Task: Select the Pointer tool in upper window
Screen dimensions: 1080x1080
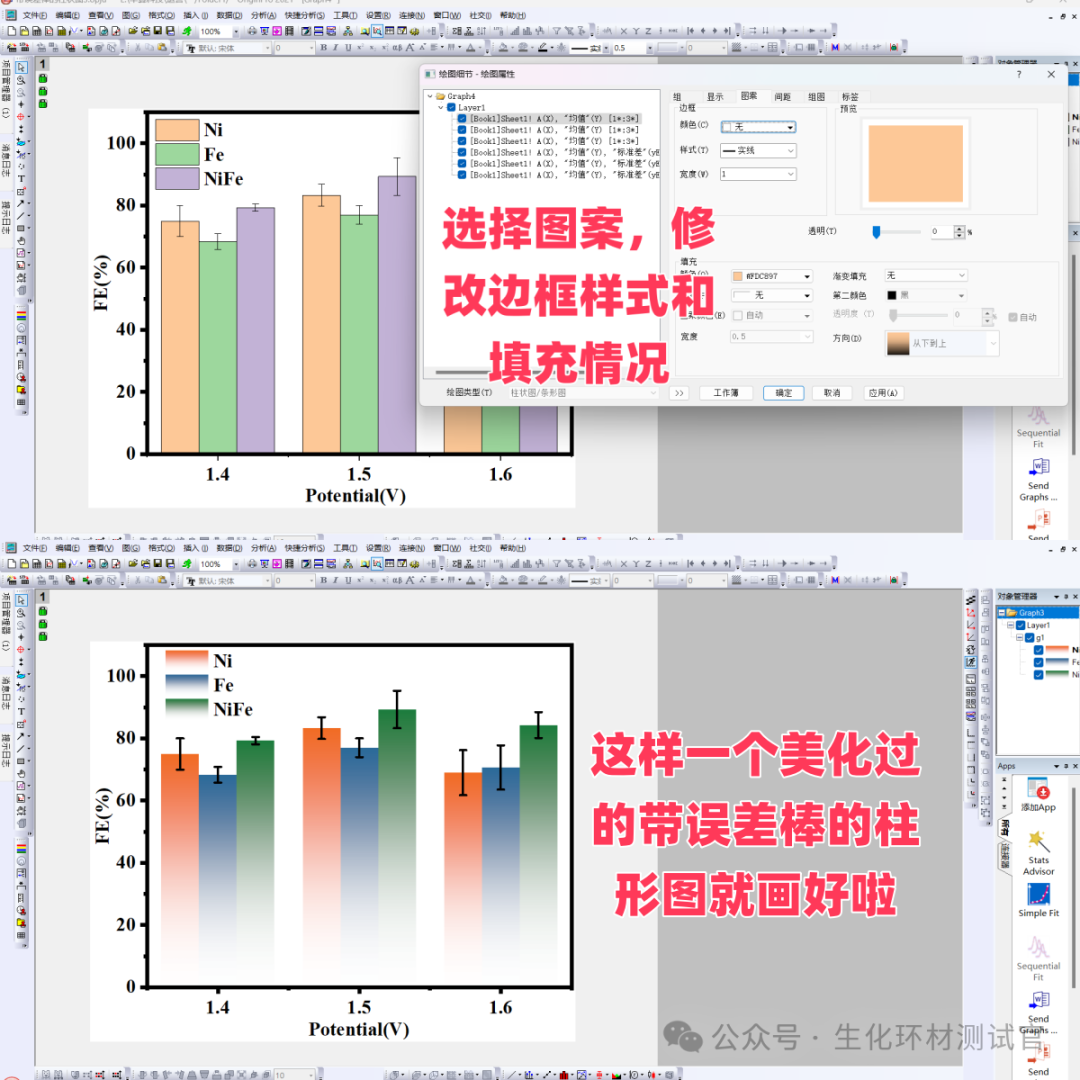Action: click(x=21, y=68)
